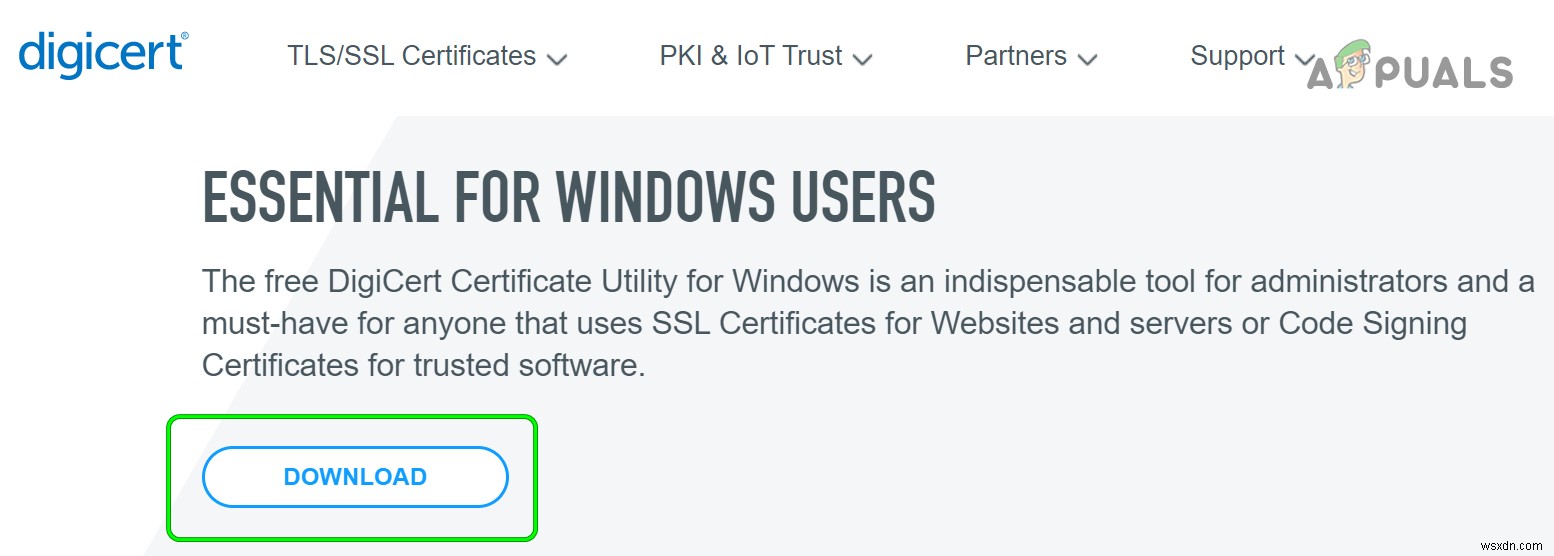1554x556 pixels.
Task: Select the Partners navigation item
Action: pyautogui.click(x=1014, y=56)
